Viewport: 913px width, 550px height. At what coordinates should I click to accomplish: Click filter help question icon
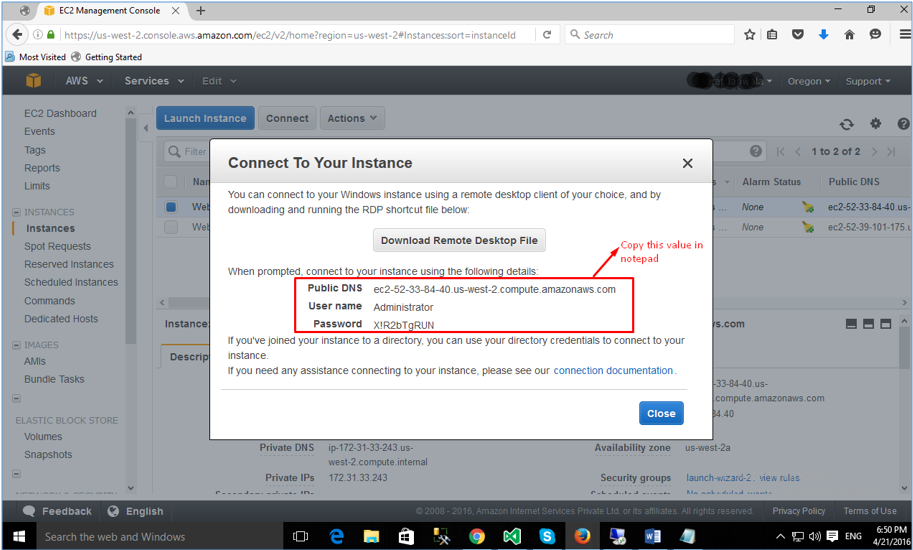pos(756,151)
